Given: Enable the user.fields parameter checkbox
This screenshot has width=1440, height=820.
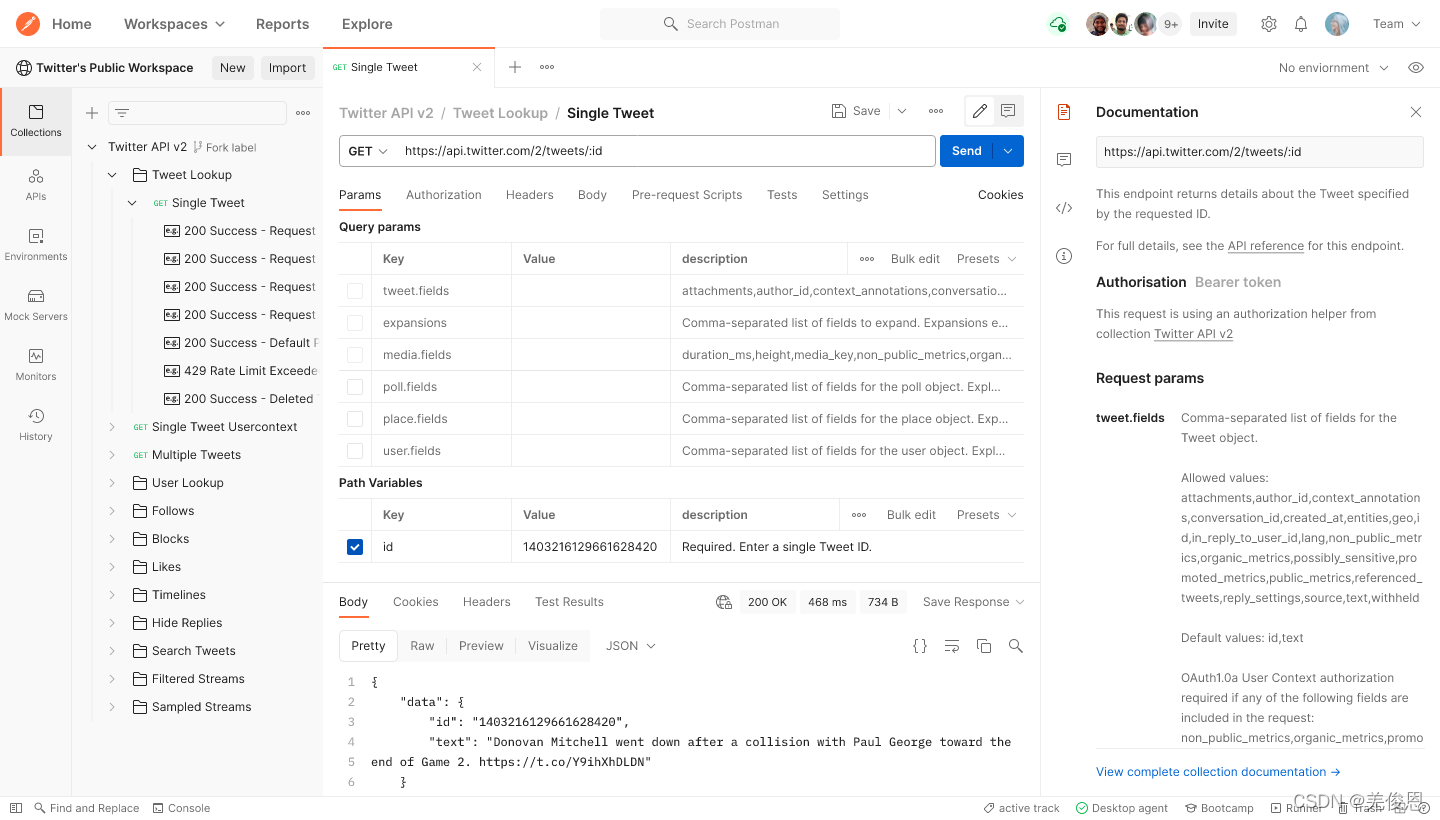Looking at the screenshot, I should (x=355, y=451).
